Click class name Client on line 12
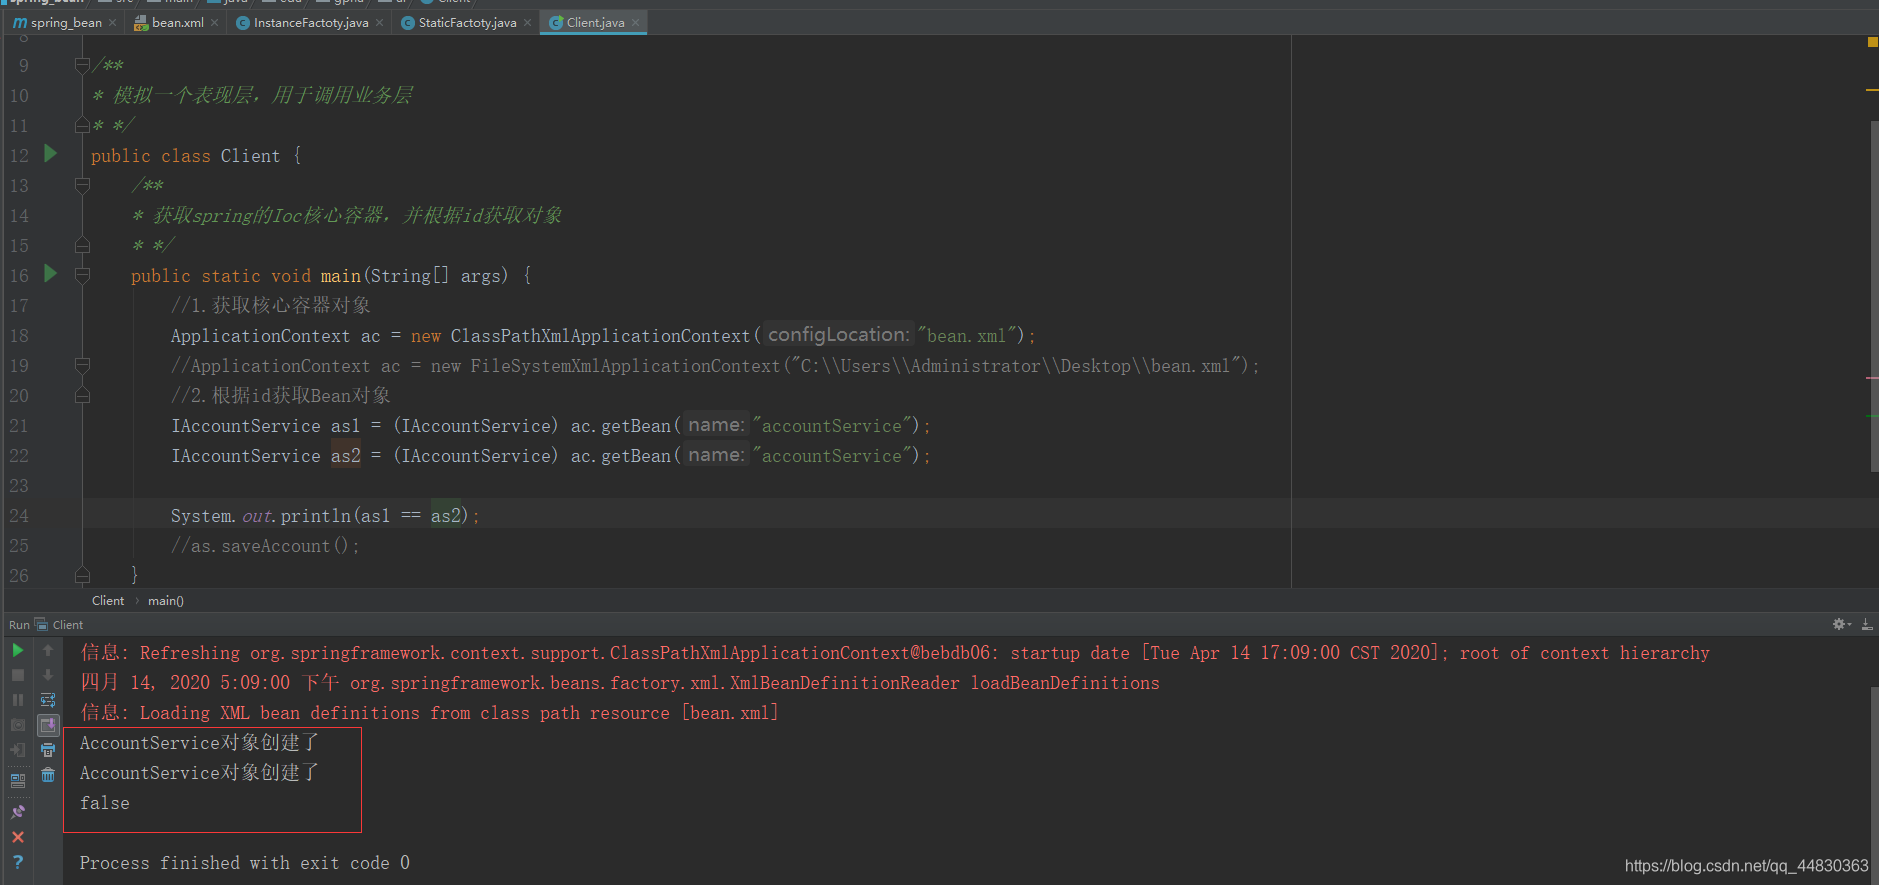Screen dimensions: 1879x885 pyautogui.click(x=250, y=156)
